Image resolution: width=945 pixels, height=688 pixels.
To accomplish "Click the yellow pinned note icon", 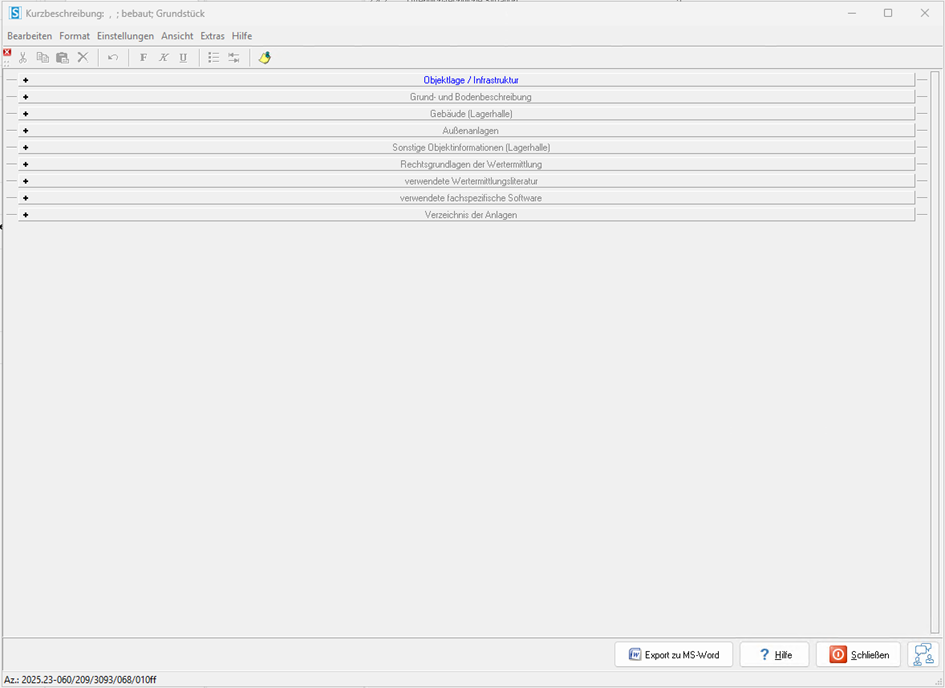I will tap(264, 58).
